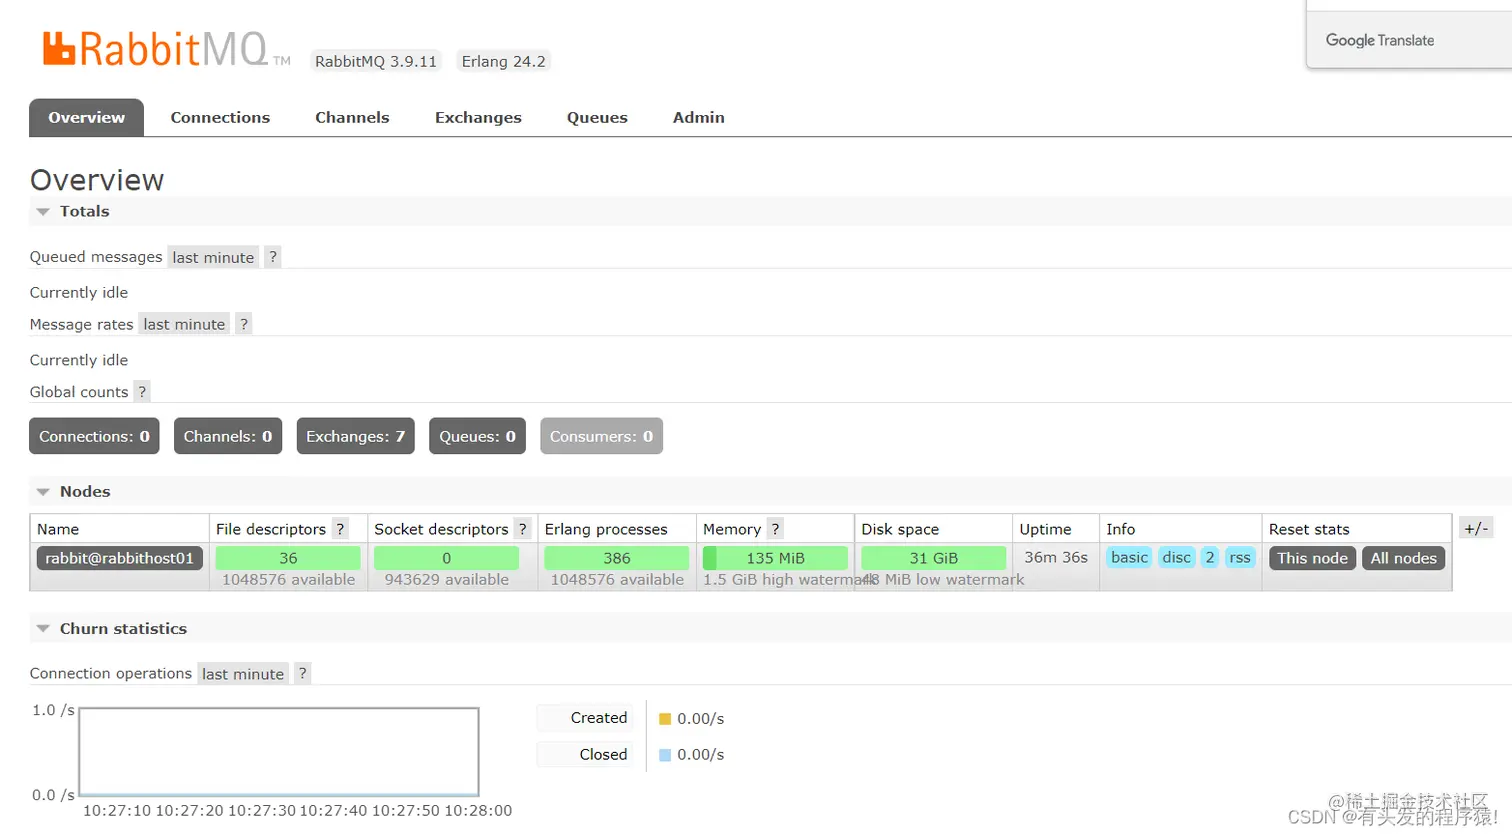Reset stats for All nodes

coord(1403,558)
